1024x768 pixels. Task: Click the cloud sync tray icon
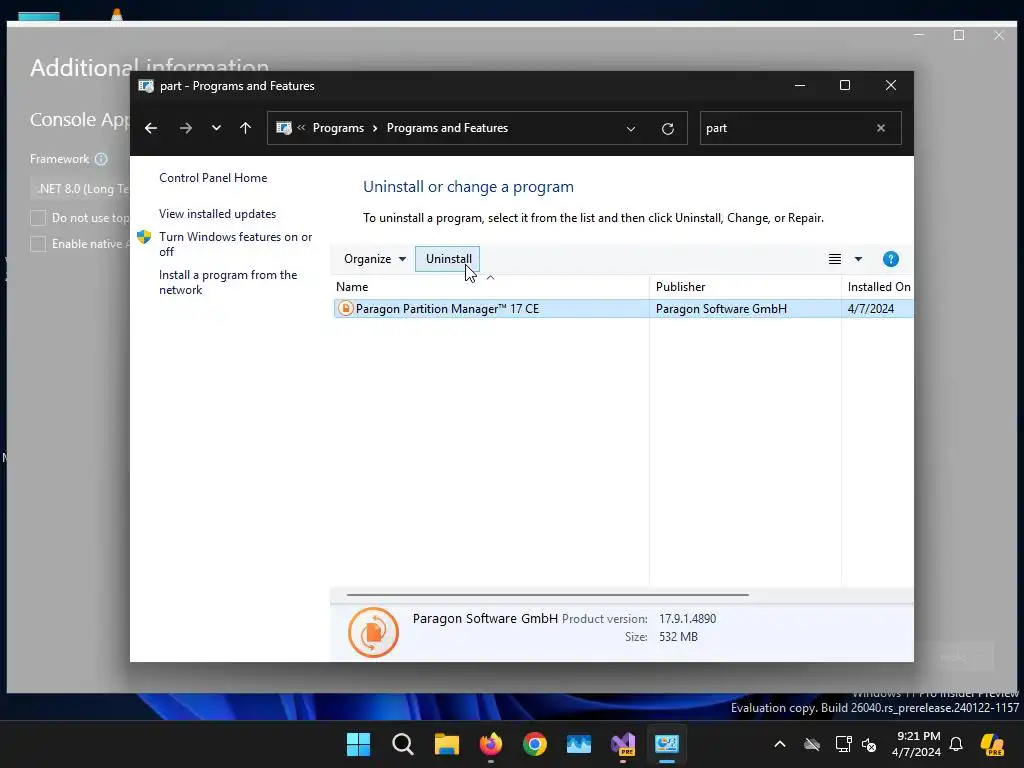pyautogui.click(x=812, y=744)
